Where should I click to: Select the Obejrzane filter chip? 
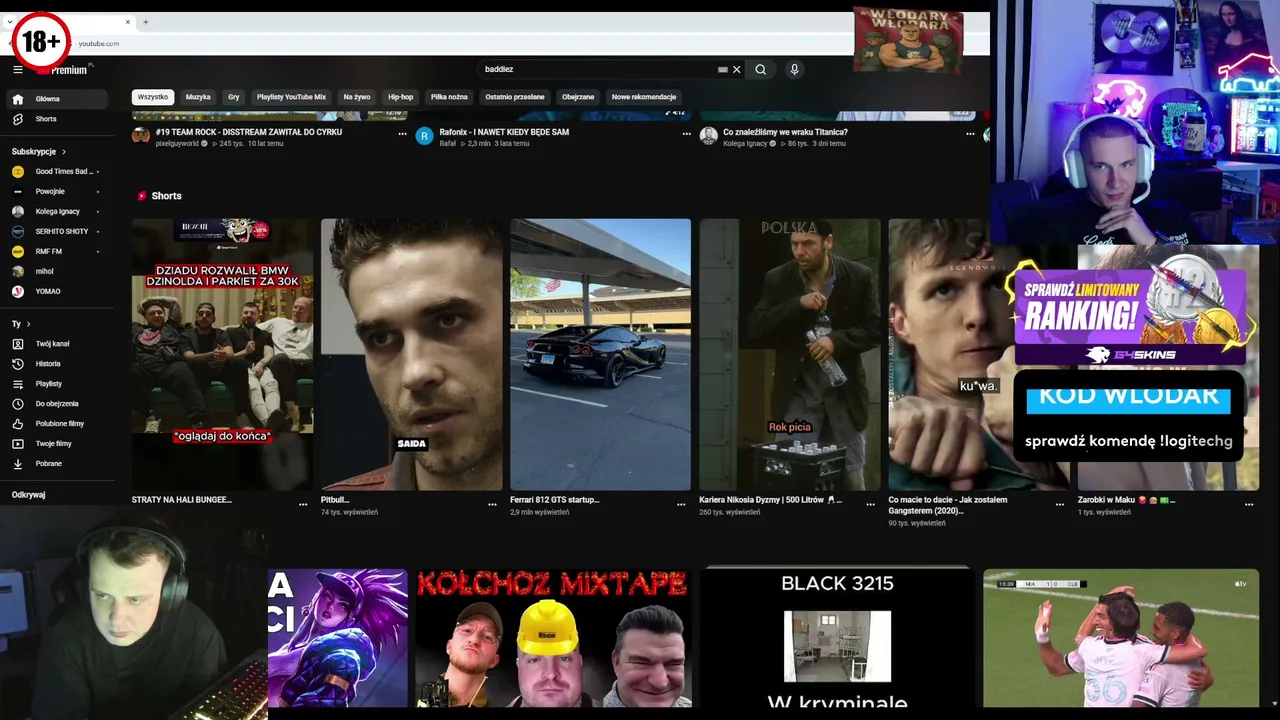pos(578,97)
